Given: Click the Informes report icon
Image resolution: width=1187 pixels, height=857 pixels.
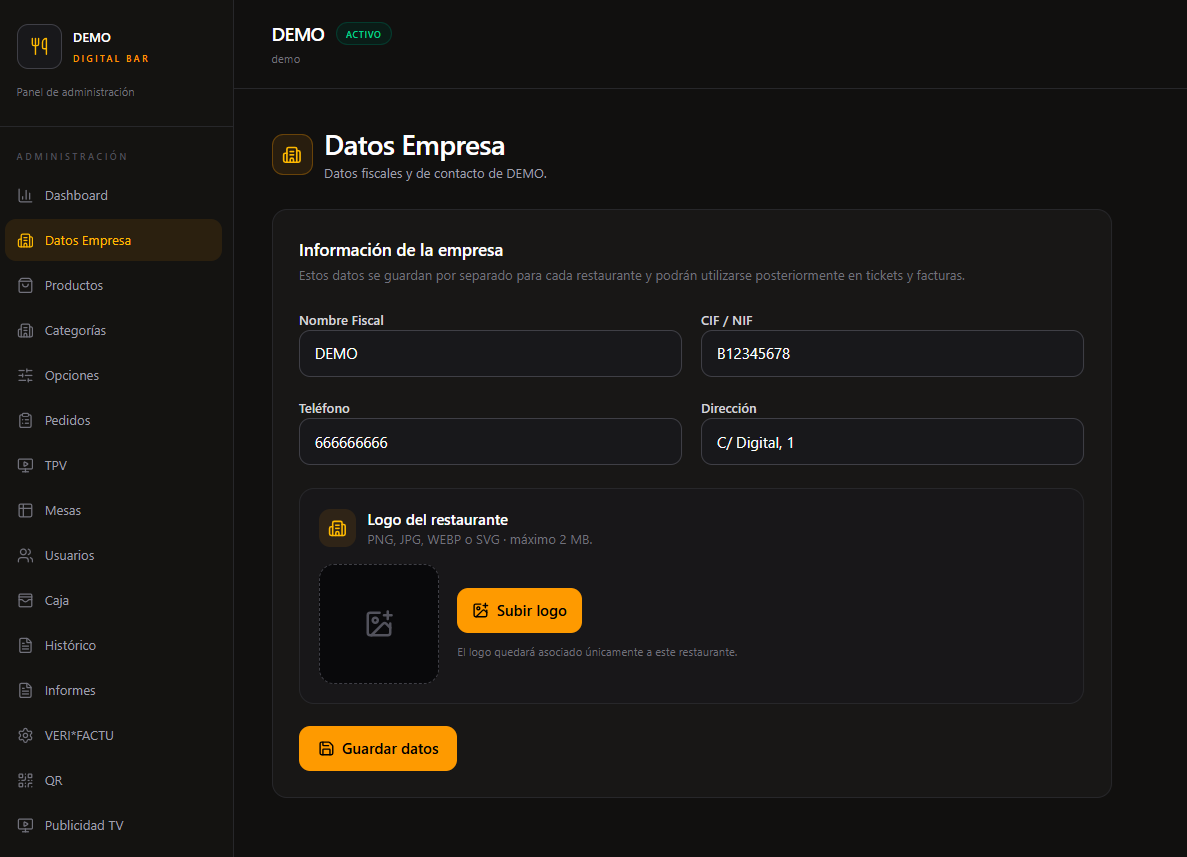Looking at the screenshot, I should (x=25, y=690).
